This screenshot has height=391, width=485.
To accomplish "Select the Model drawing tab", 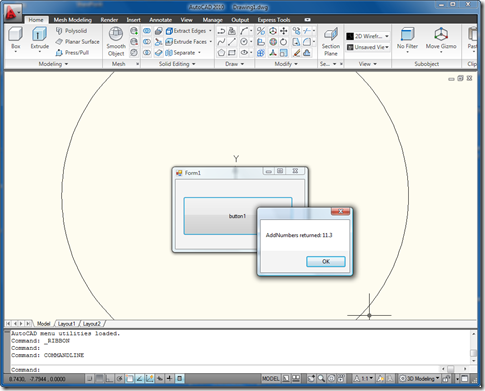I will (43, 324).
